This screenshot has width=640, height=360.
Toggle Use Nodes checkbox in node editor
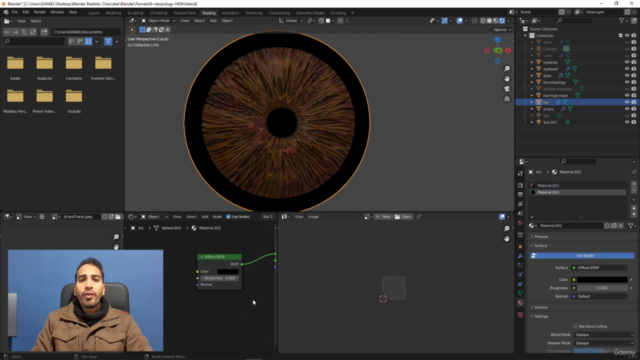tap(228, 217)
